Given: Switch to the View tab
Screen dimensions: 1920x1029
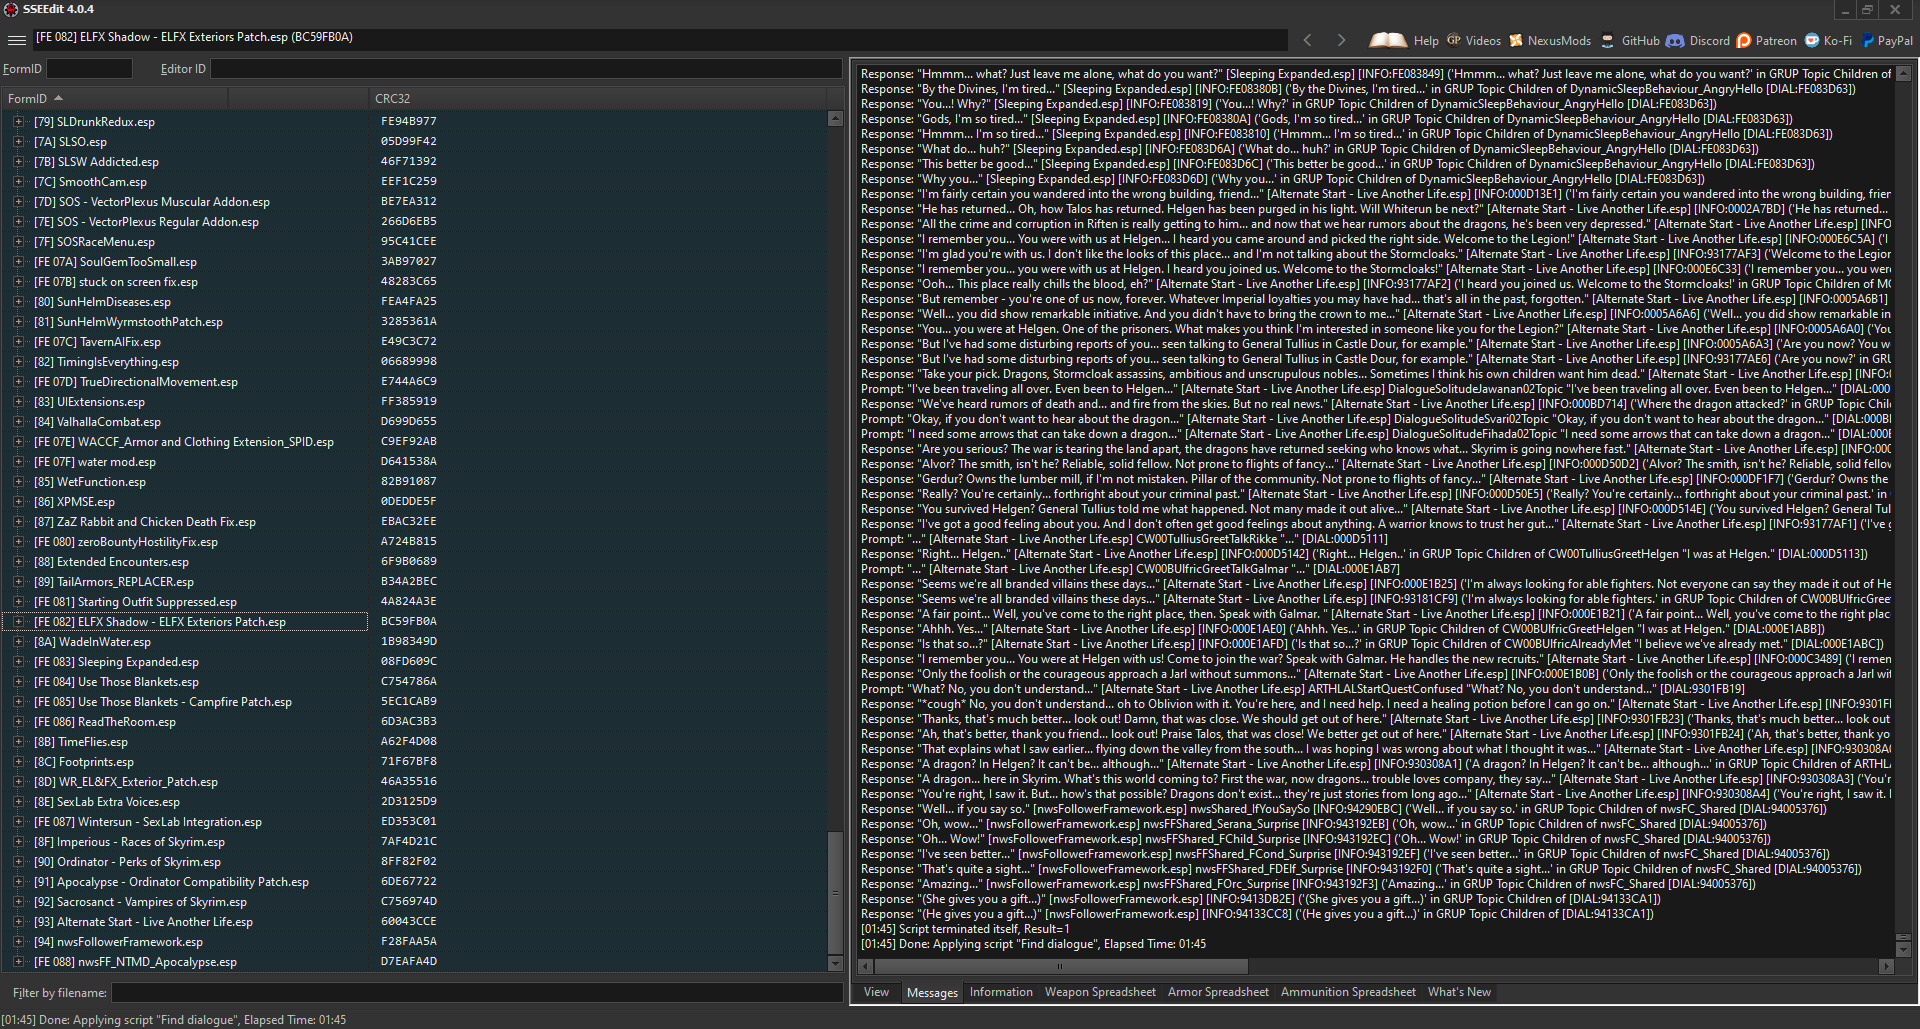Looking at the screenshot, I should pos(876,992).
